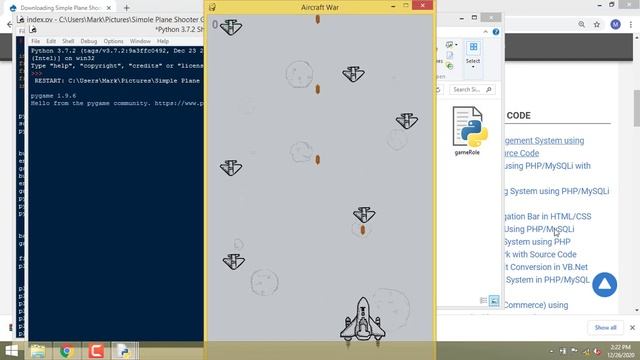Image resolution: width=640 pixels, height=360 pixels.
Task: Open the Chrome three-dot menu
Action: (631, 24)
